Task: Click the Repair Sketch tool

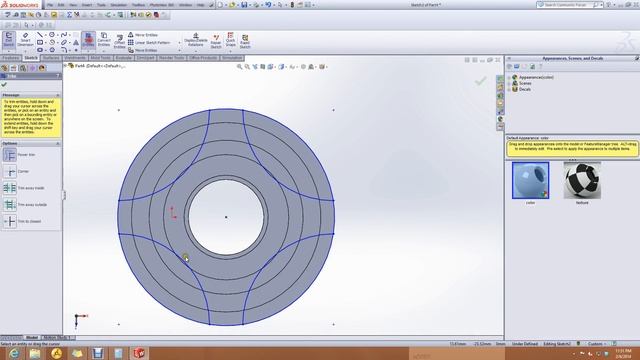Action: click(x=216, y=41)
